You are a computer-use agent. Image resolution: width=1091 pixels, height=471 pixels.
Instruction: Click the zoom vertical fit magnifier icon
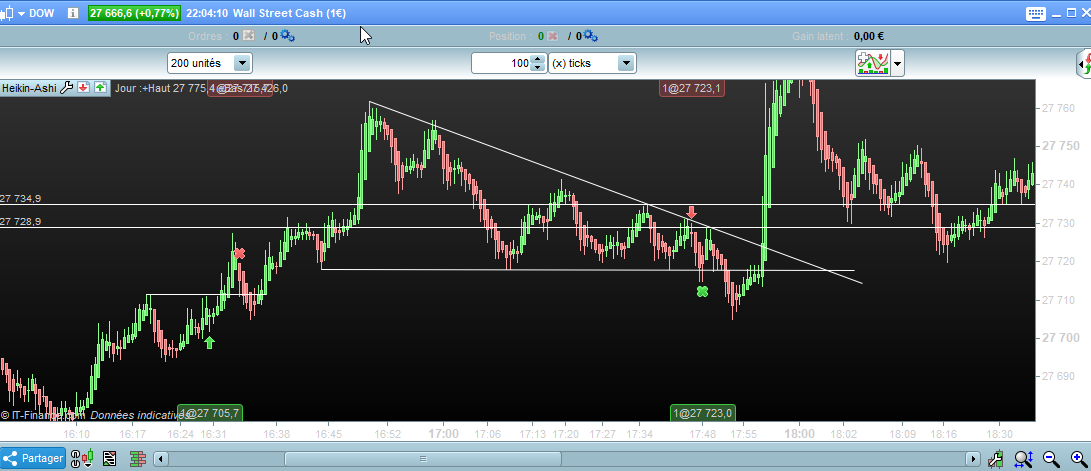coord(1024,458)
